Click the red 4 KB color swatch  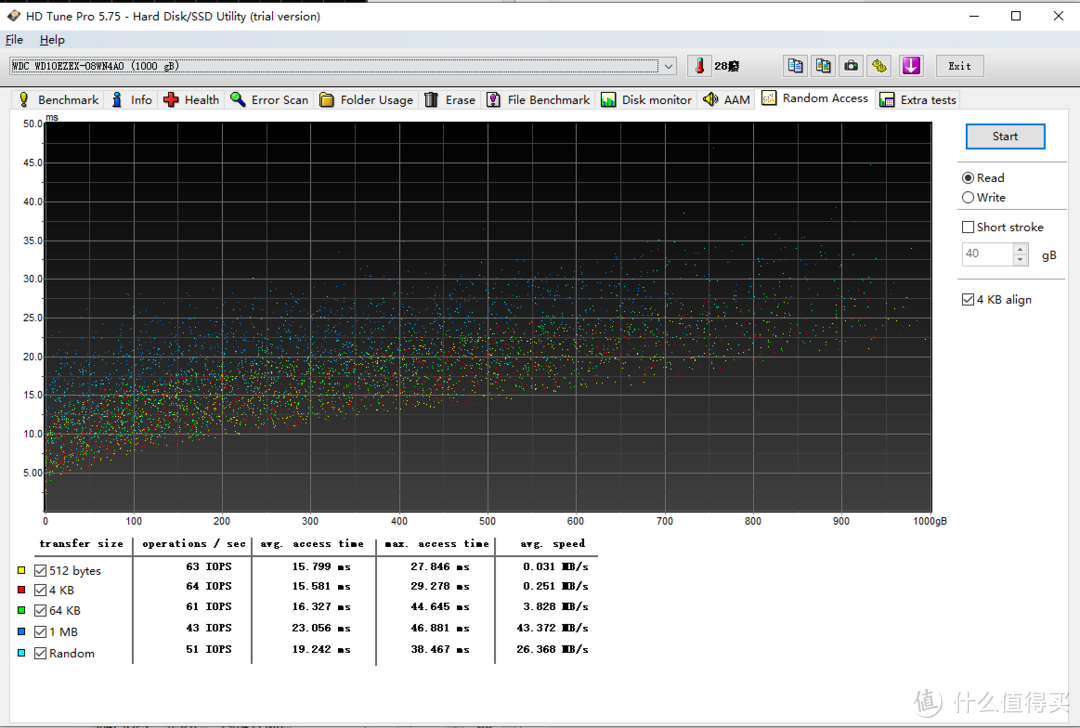(x=21, y=590)
